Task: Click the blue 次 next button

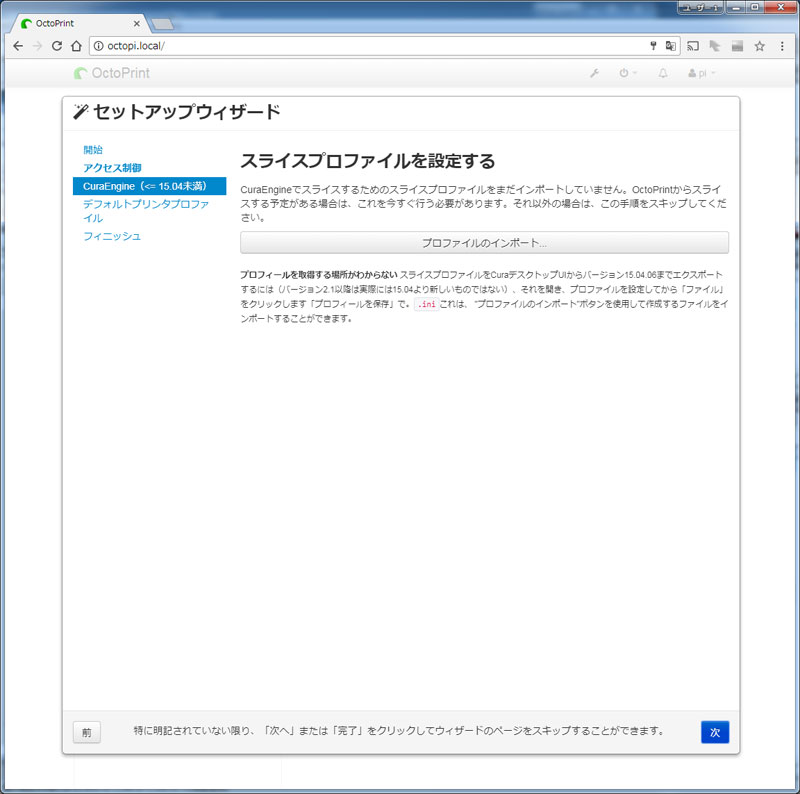Action: click(x=715, y=732)
